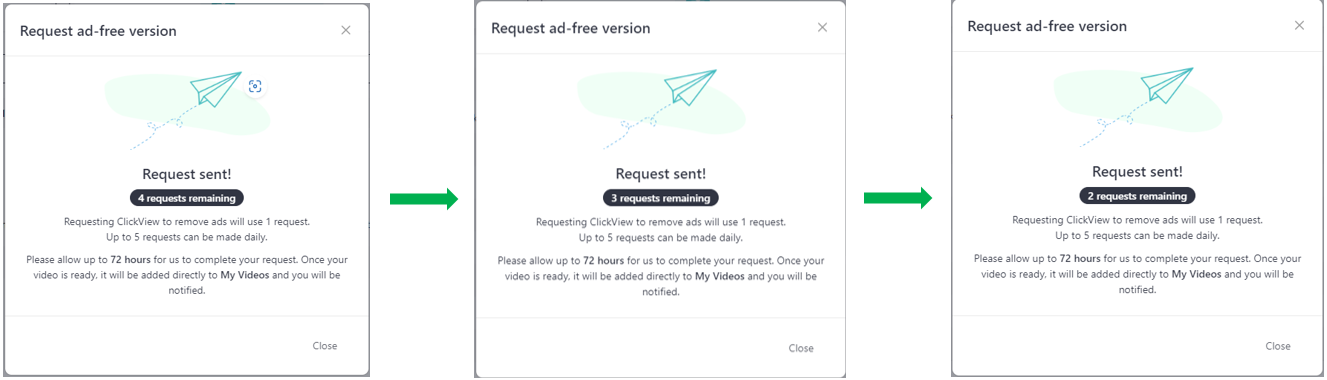Click the green arrow pointing to 3 requests dialog
Viewport: 1327px width, 380px height.
(424, 199)
